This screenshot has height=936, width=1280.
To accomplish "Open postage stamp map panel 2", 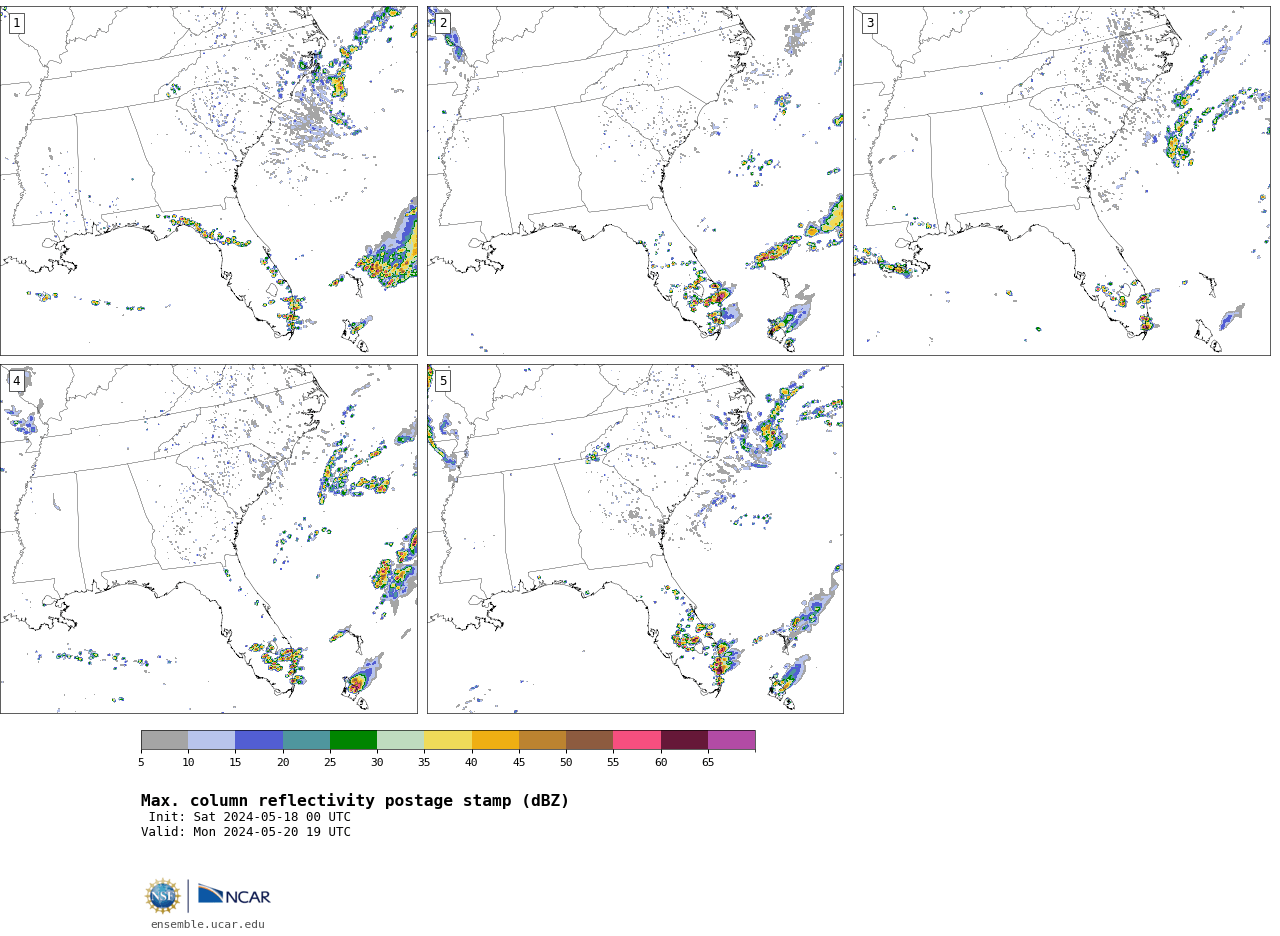I will pyautogui.click(x=635, y=181).
